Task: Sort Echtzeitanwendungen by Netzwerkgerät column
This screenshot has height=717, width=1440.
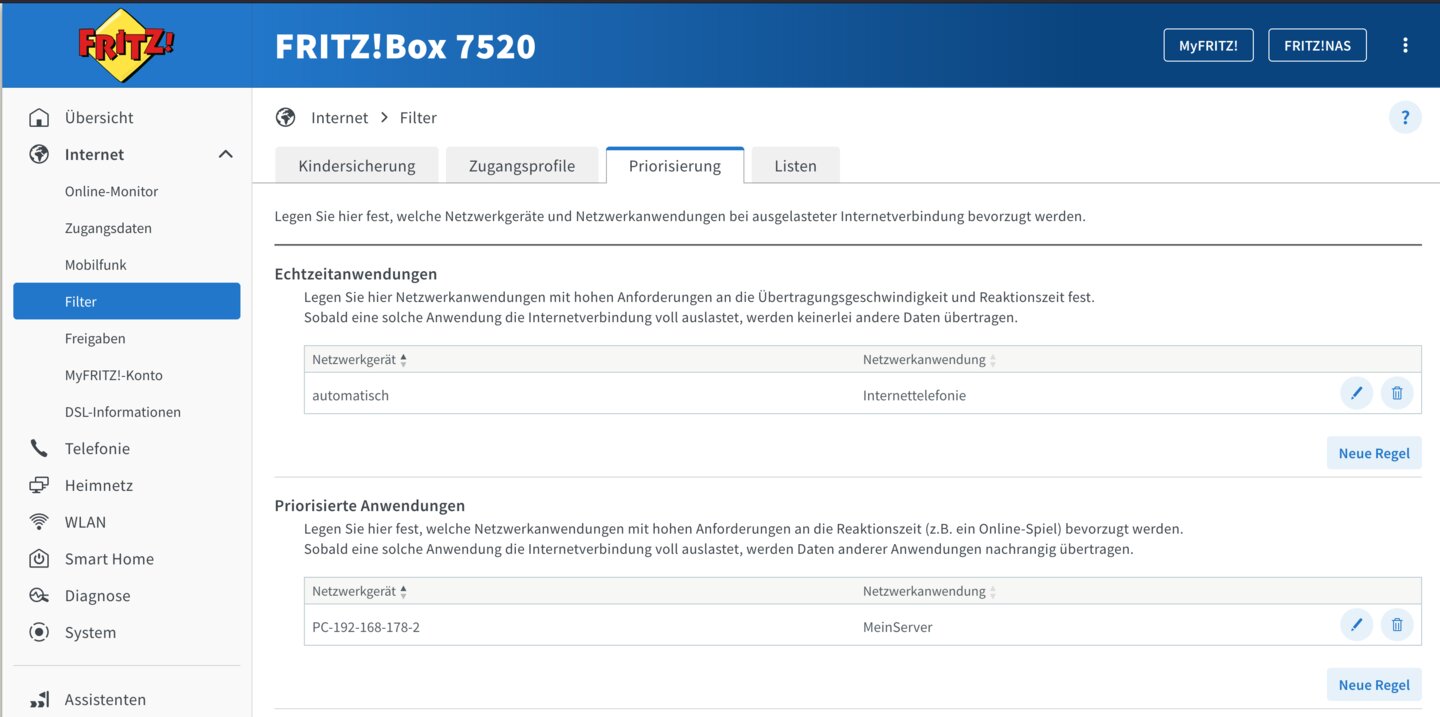Action: click(360, 360)
